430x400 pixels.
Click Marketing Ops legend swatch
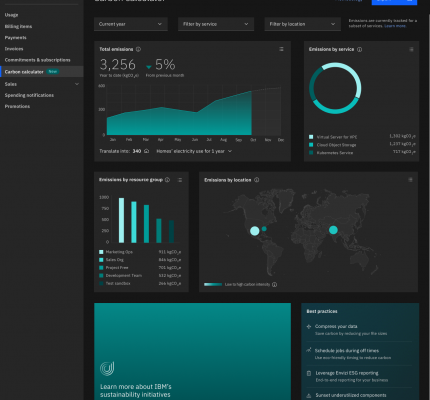pyautogui.click(x=101, y=252)
